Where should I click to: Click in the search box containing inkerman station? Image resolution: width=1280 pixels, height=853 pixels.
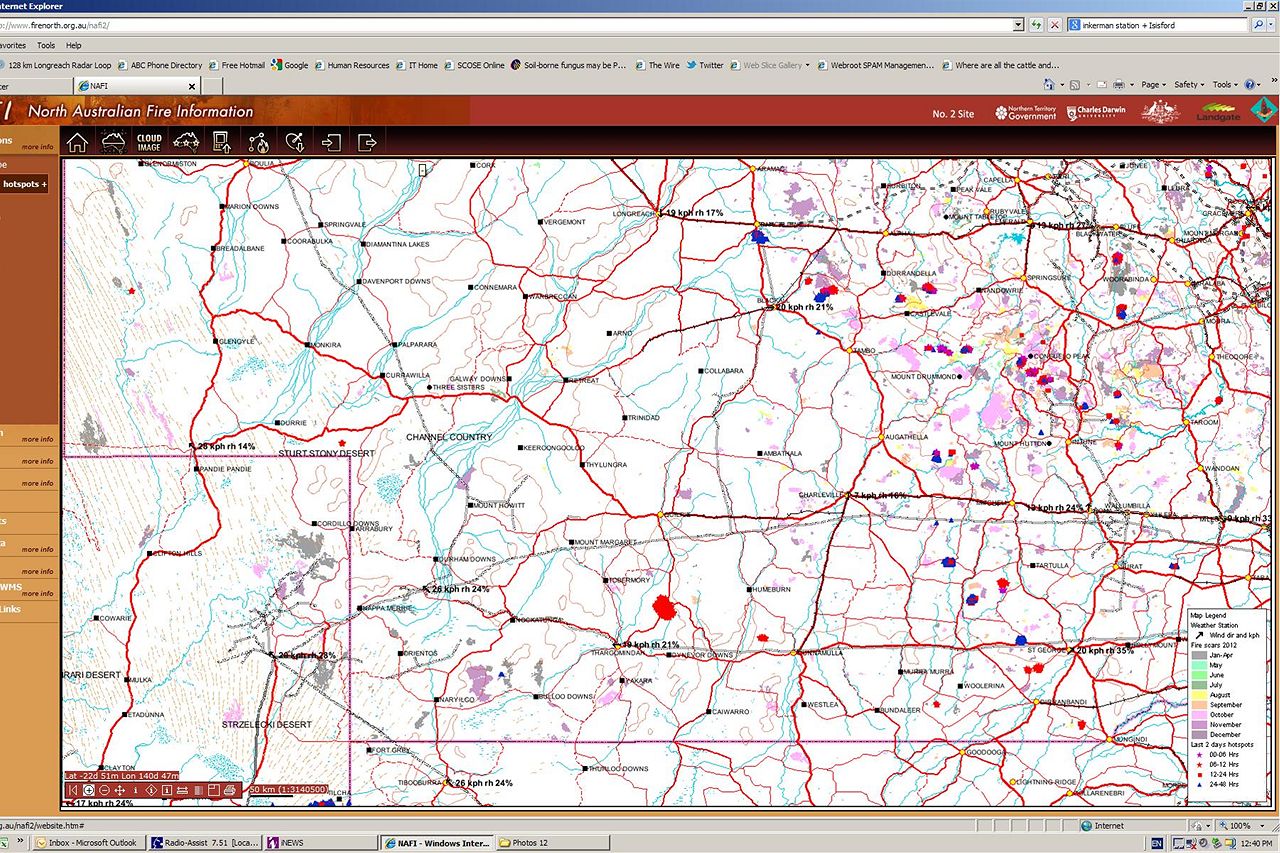coord(1160,25)
